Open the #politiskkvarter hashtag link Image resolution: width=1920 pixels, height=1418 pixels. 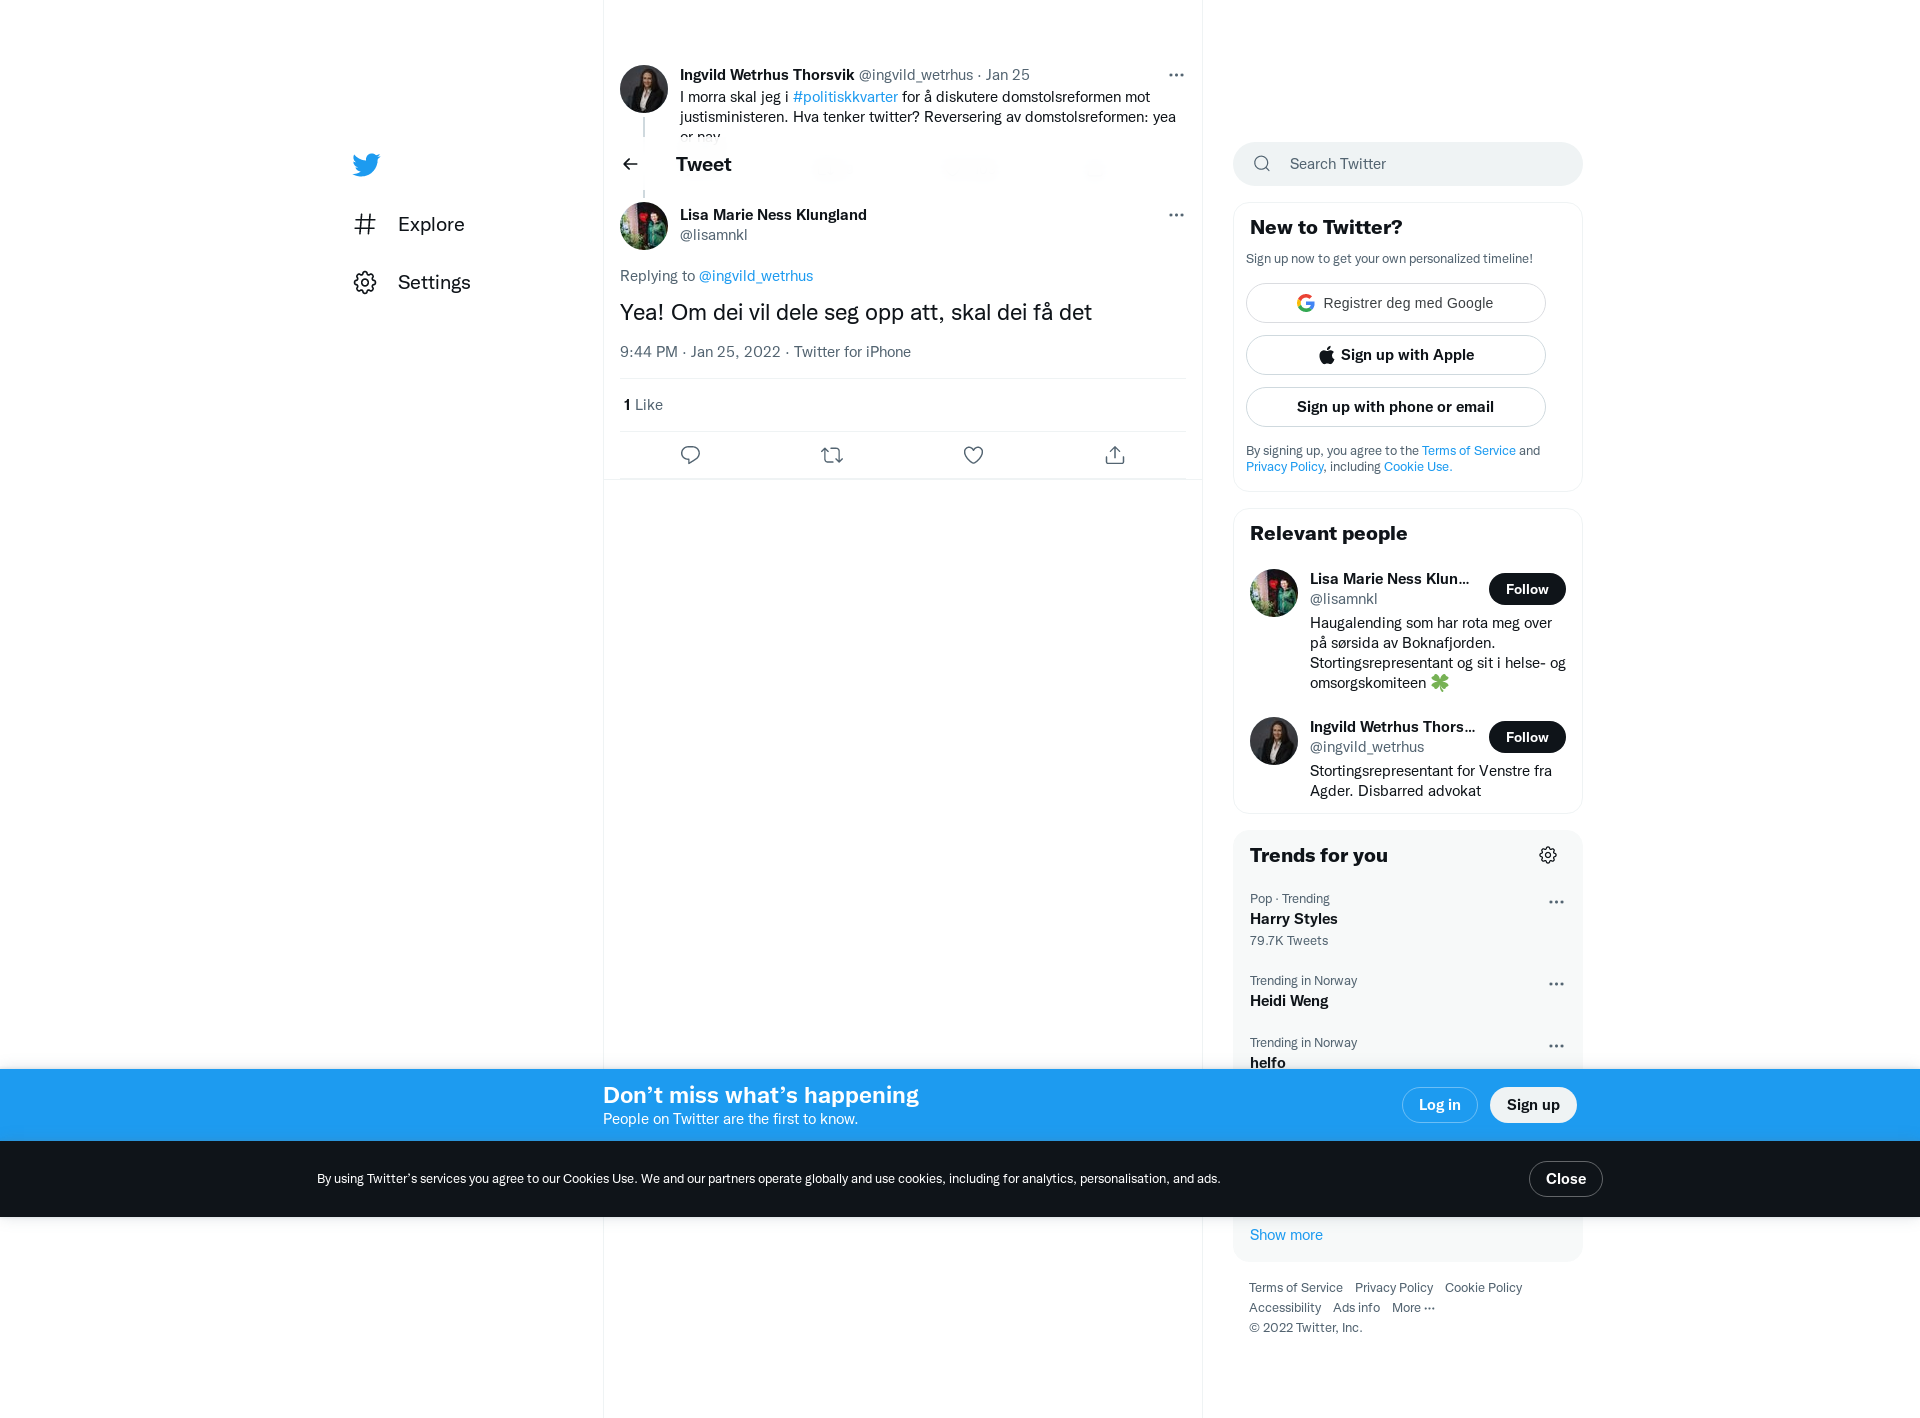[x=845, y=97]
